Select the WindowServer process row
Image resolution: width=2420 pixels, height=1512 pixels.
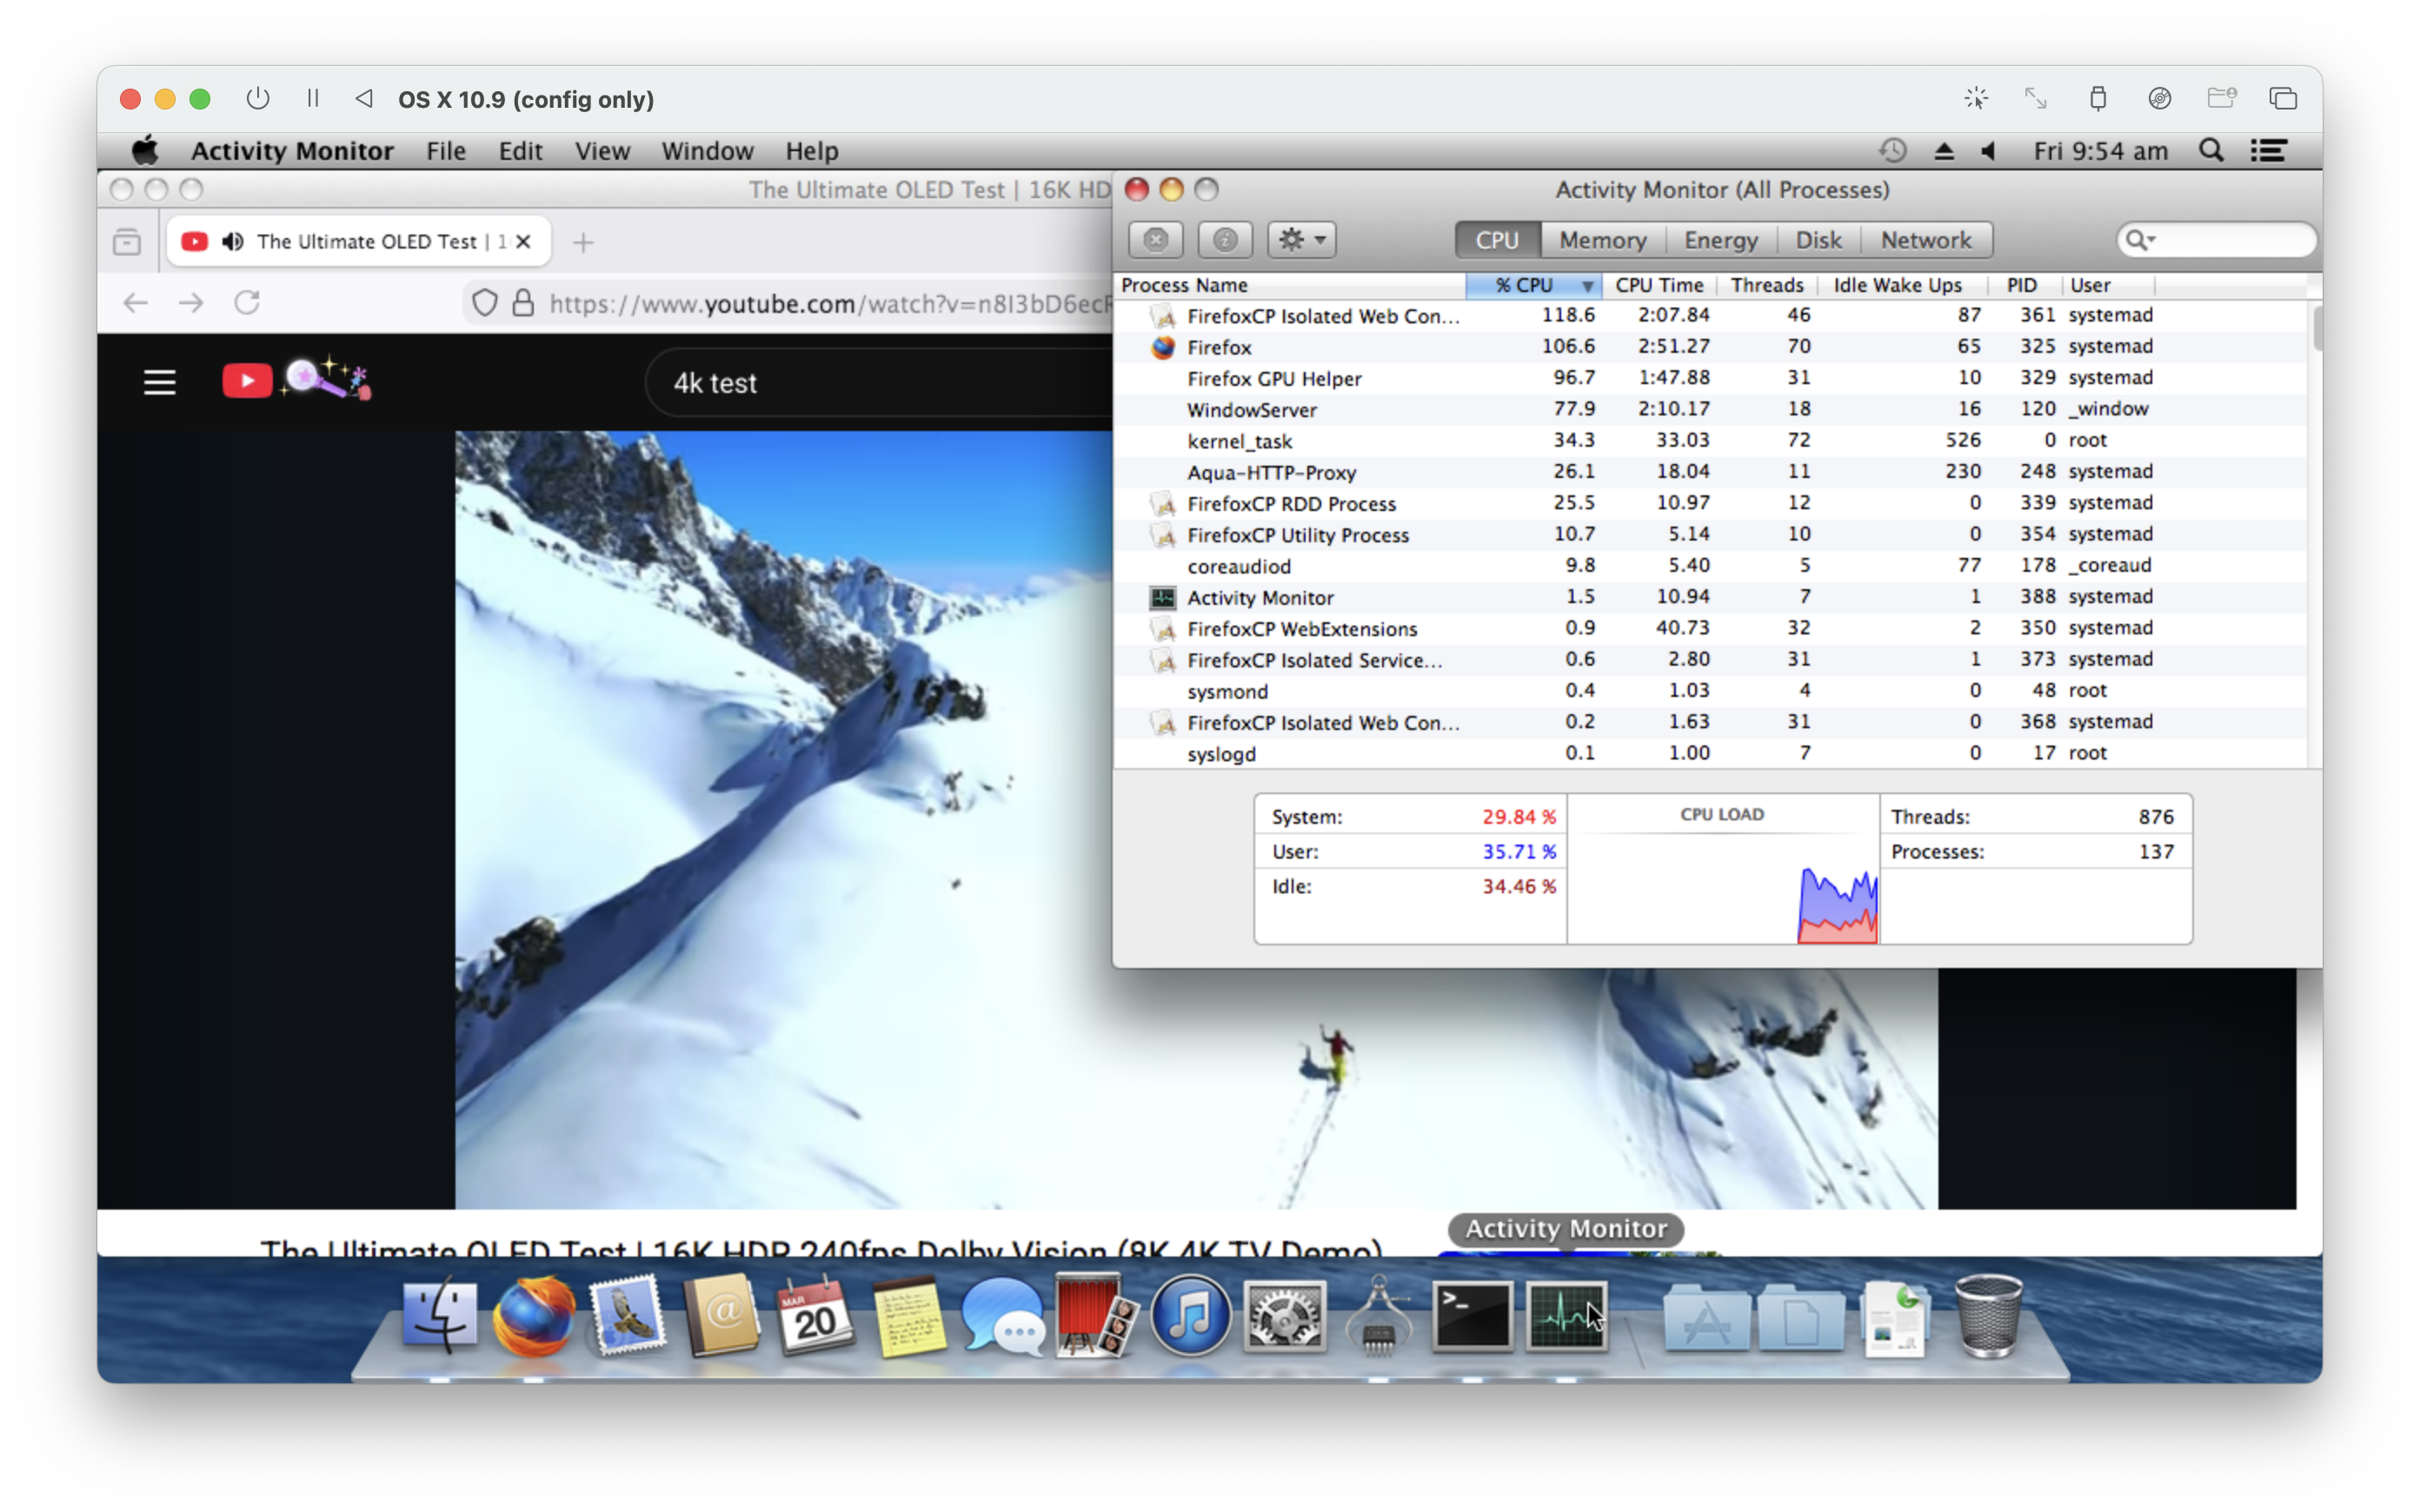1252,410
